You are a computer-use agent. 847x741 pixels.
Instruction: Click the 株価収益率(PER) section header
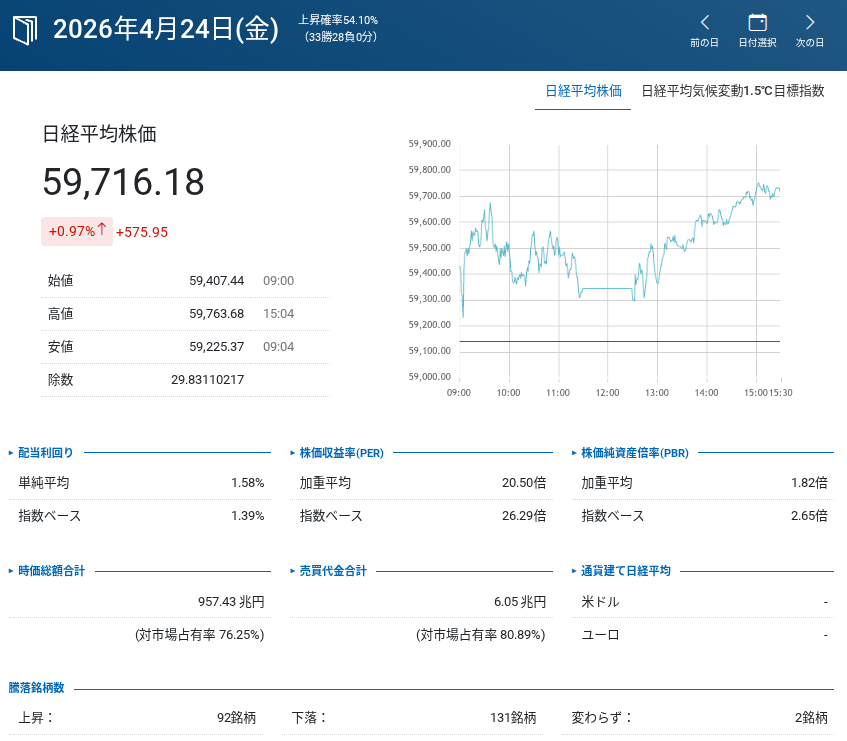coord(341,453)
